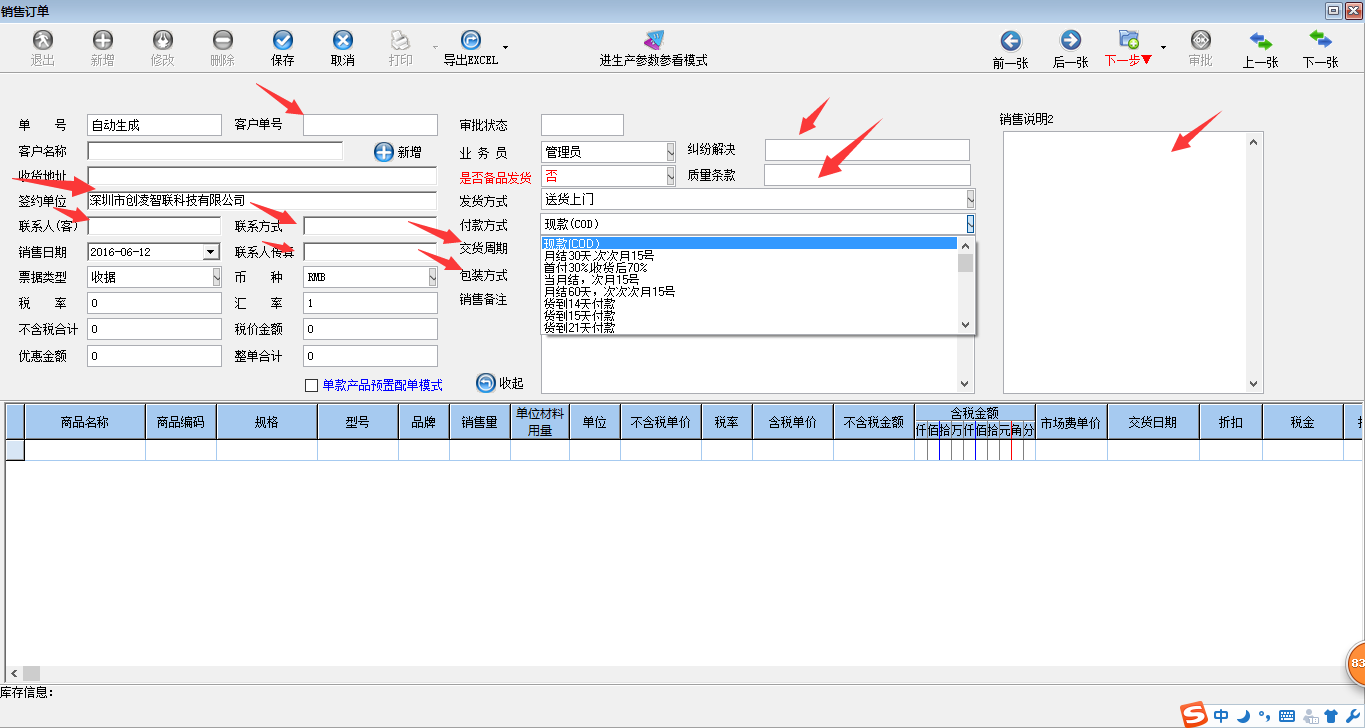
Task: Expand the 票据类型 combo box
Action: (x=216, y=277)
